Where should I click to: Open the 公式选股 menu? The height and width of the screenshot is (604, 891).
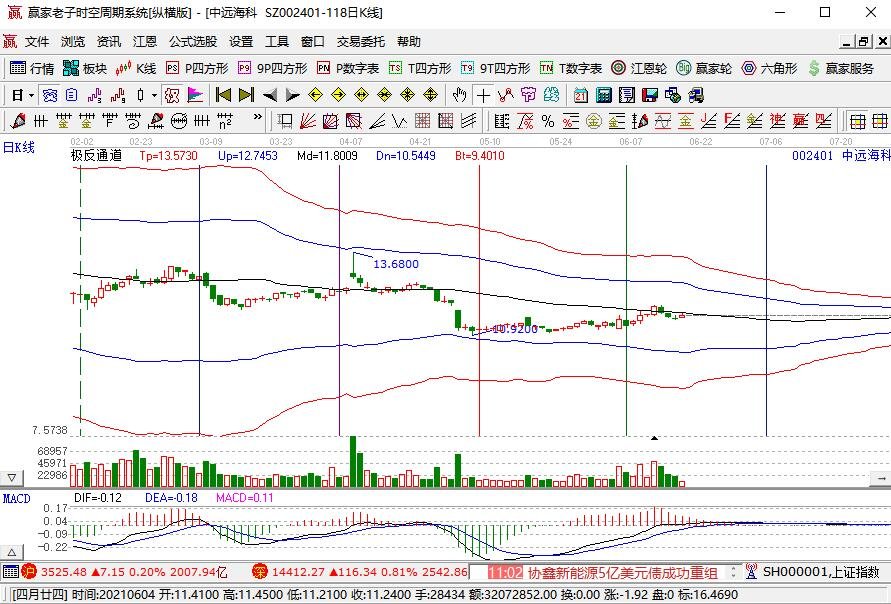coord(193,41)
